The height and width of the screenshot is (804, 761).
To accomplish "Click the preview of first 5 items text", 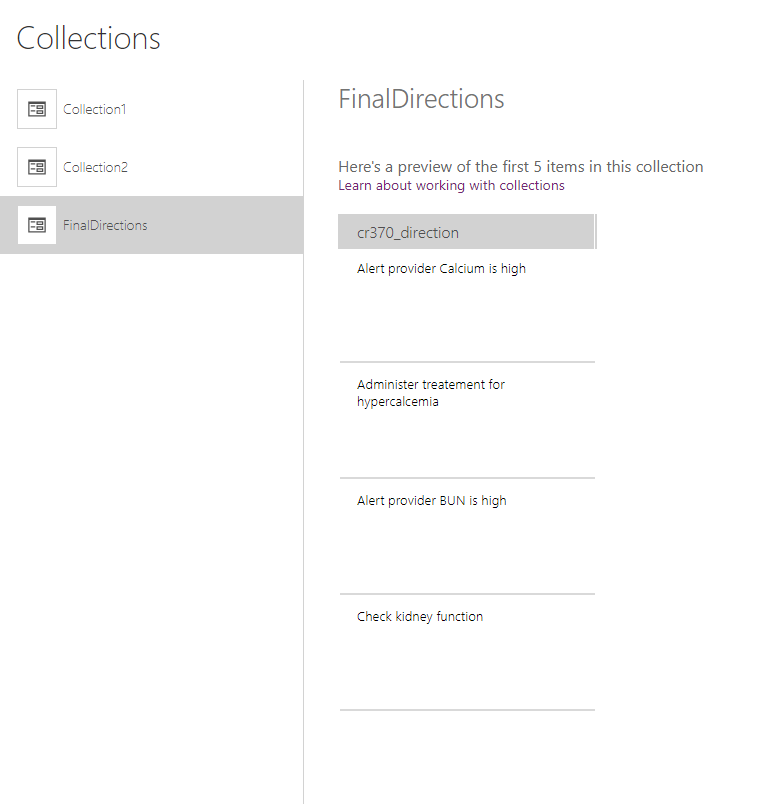I will [520, 167].
